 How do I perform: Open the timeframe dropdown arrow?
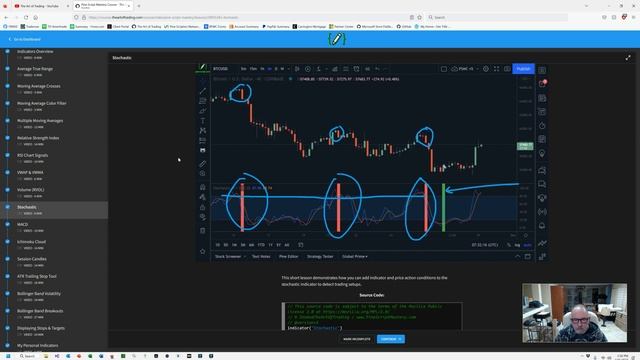[x=289, y=69]
